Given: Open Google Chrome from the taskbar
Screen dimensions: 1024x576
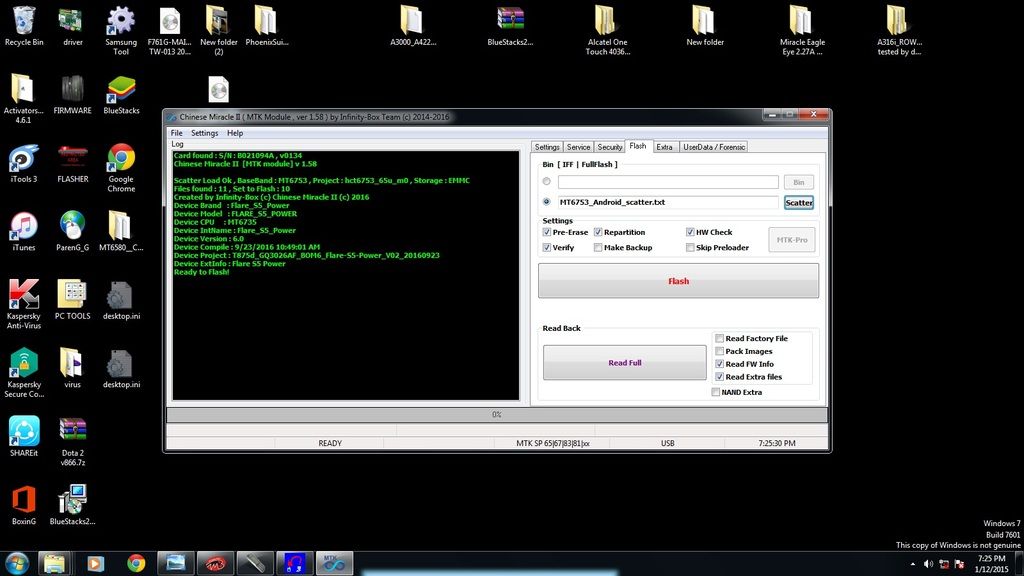Looking at the screenshot, I should tap(136, 563).
